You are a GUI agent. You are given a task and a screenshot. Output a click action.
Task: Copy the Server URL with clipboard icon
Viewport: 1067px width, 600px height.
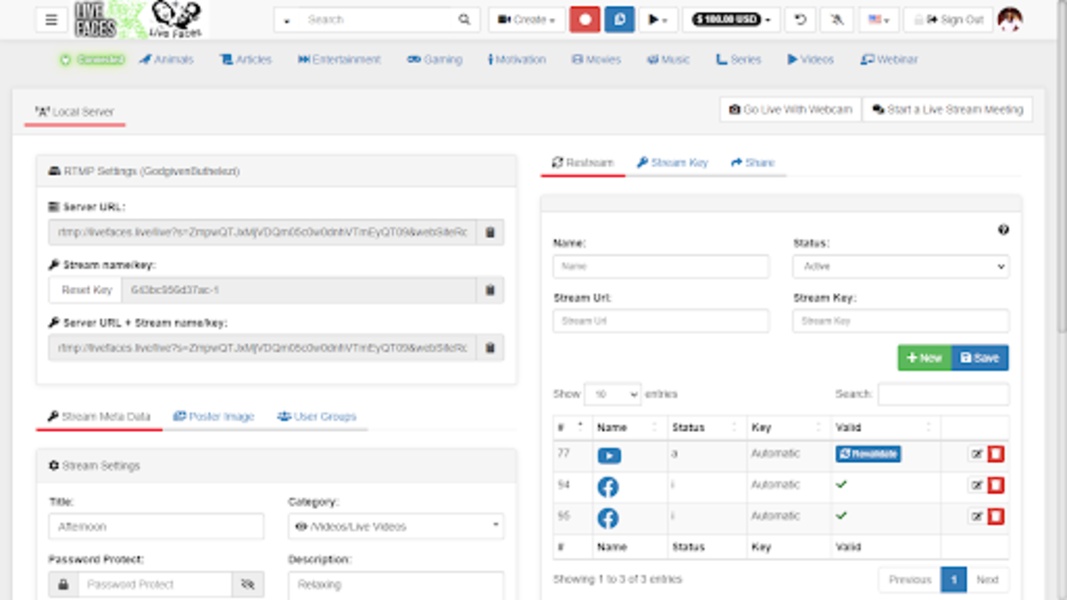489,232
